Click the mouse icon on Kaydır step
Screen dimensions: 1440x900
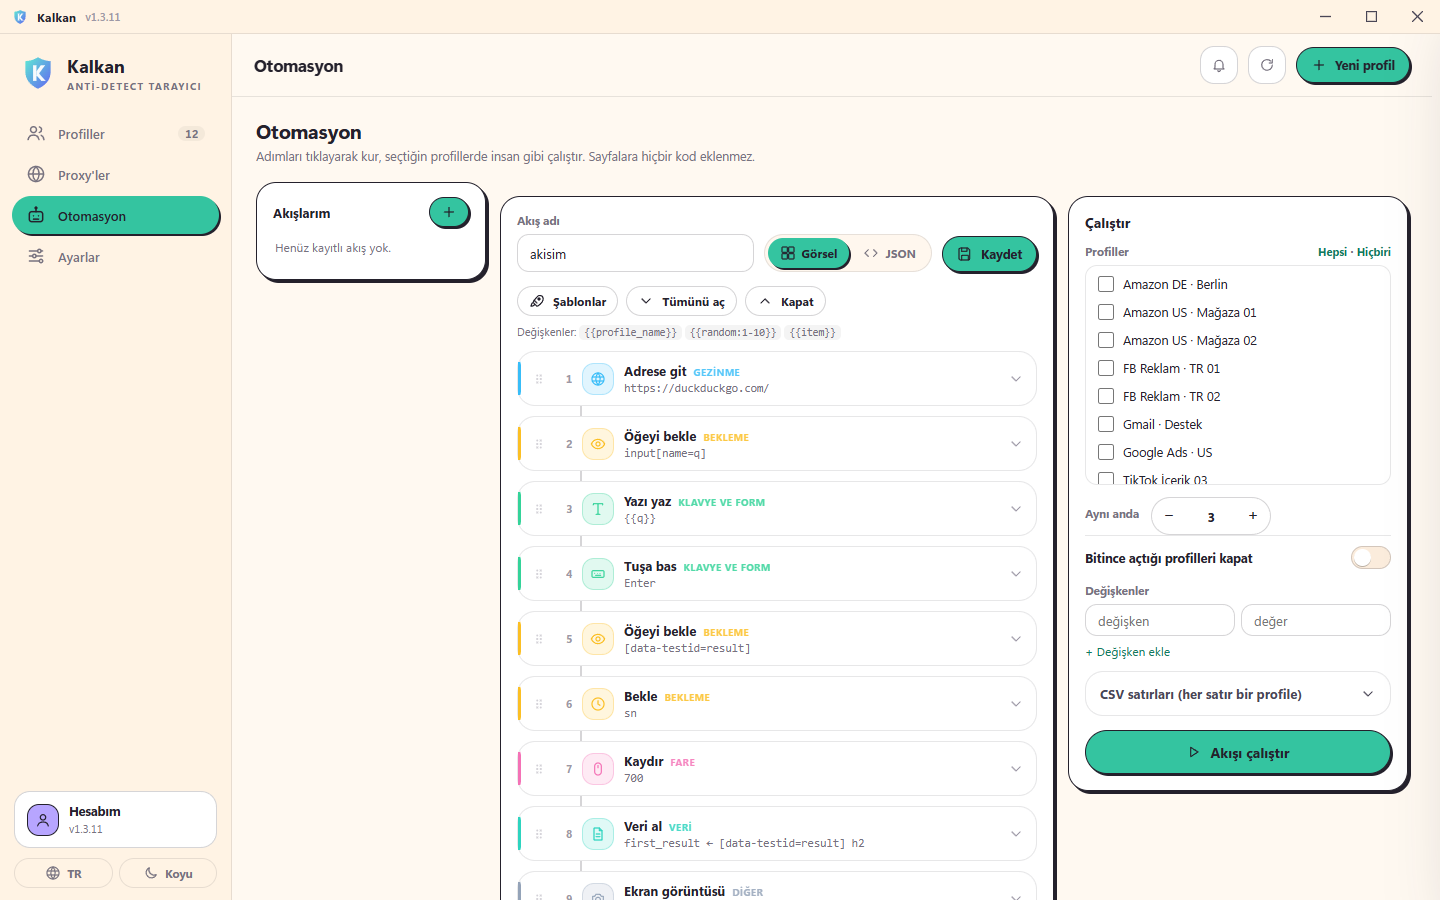coord(598,769)
